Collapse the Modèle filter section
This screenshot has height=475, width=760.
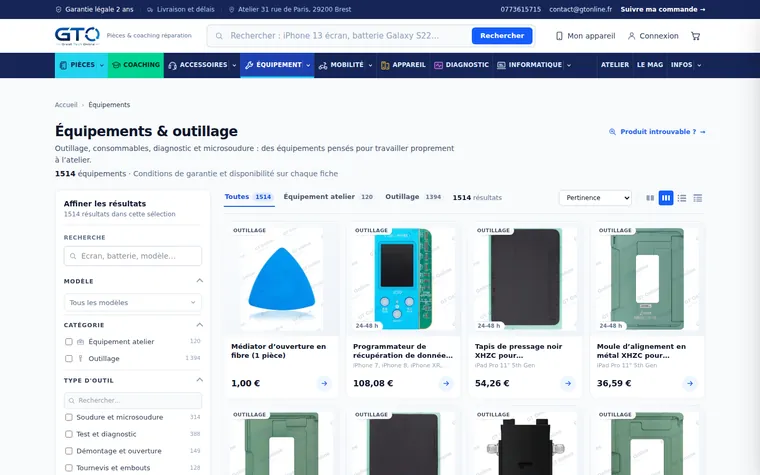pyautogui.click(x=199, y=281)
